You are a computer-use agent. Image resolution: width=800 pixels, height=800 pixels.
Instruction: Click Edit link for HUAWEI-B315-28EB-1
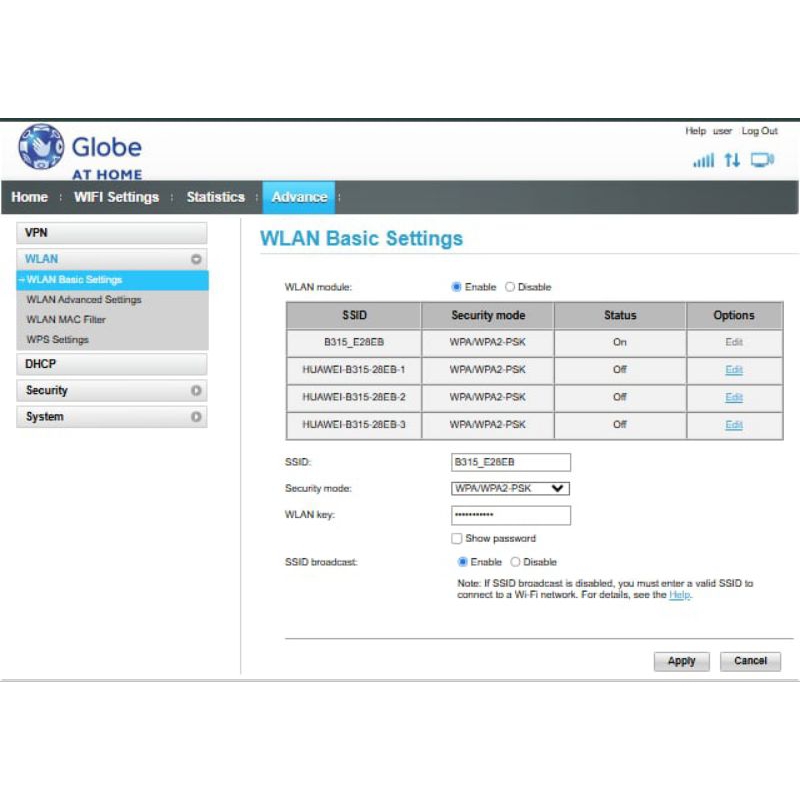(x=734, y=370)
